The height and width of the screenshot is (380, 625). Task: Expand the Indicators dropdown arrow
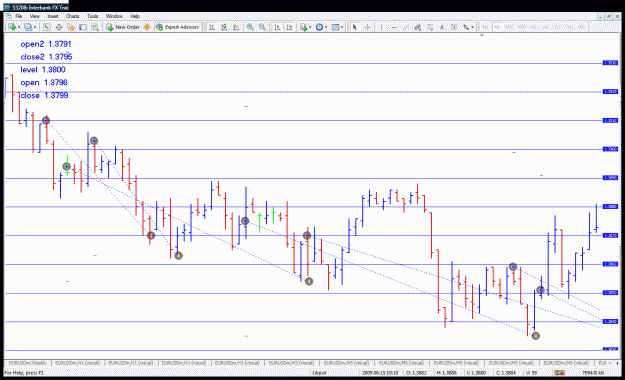(311, 27)
